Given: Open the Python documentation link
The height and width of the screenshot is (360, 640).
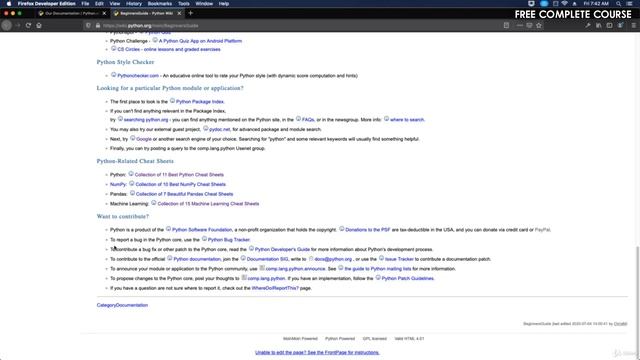Looking at the screenshot, I should click(x=197, y=259).
